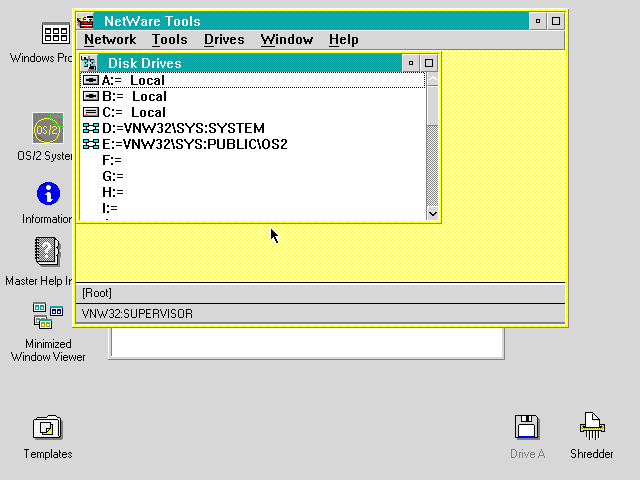Click scroll down arrow in Disk Drives list

(x=433, y=213)
